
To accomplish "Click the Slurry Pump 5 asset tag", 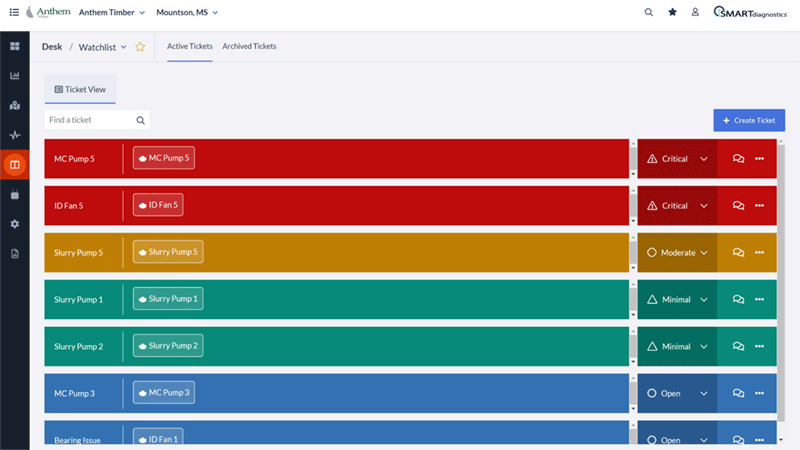I will 168,252.
